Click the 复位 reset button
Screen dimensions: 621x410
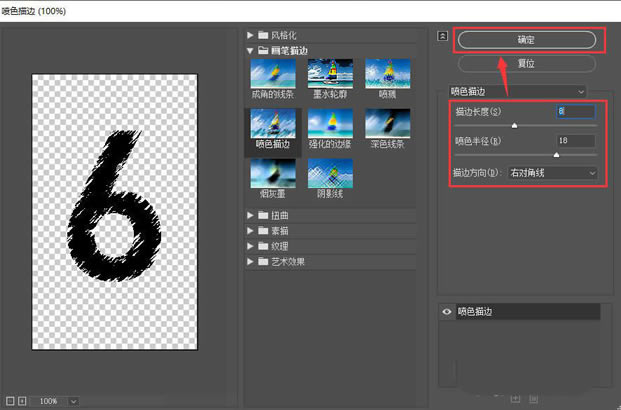[527, 63]
